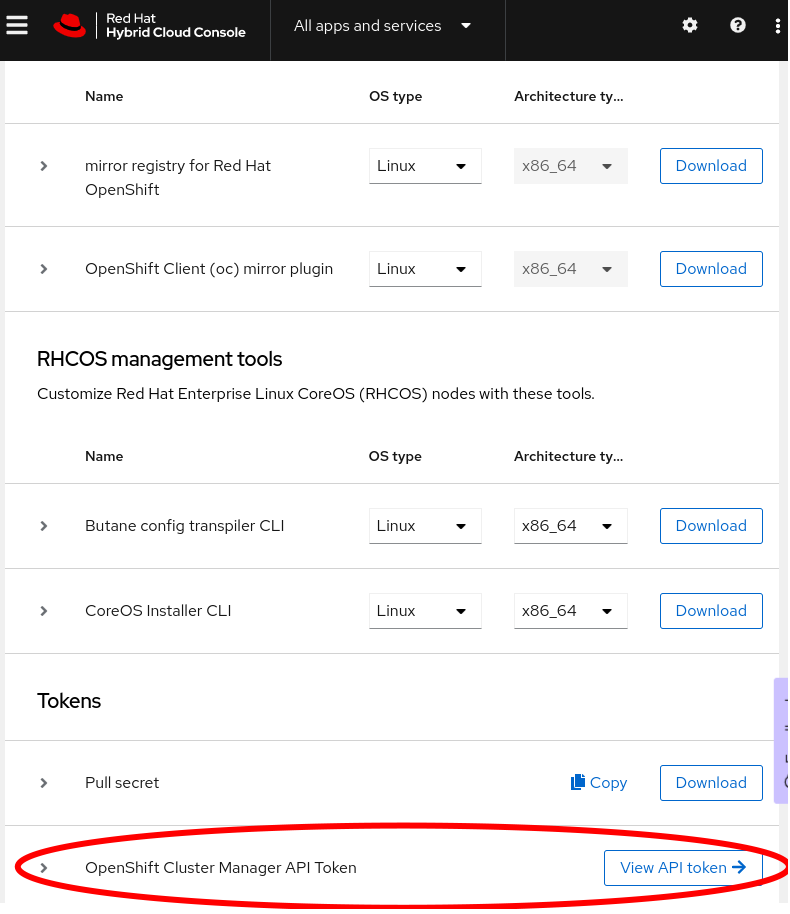Image resolution: width=790 pixels, height=914 pixels.
Task: Download the pull secret file
Action: point(711,783)
